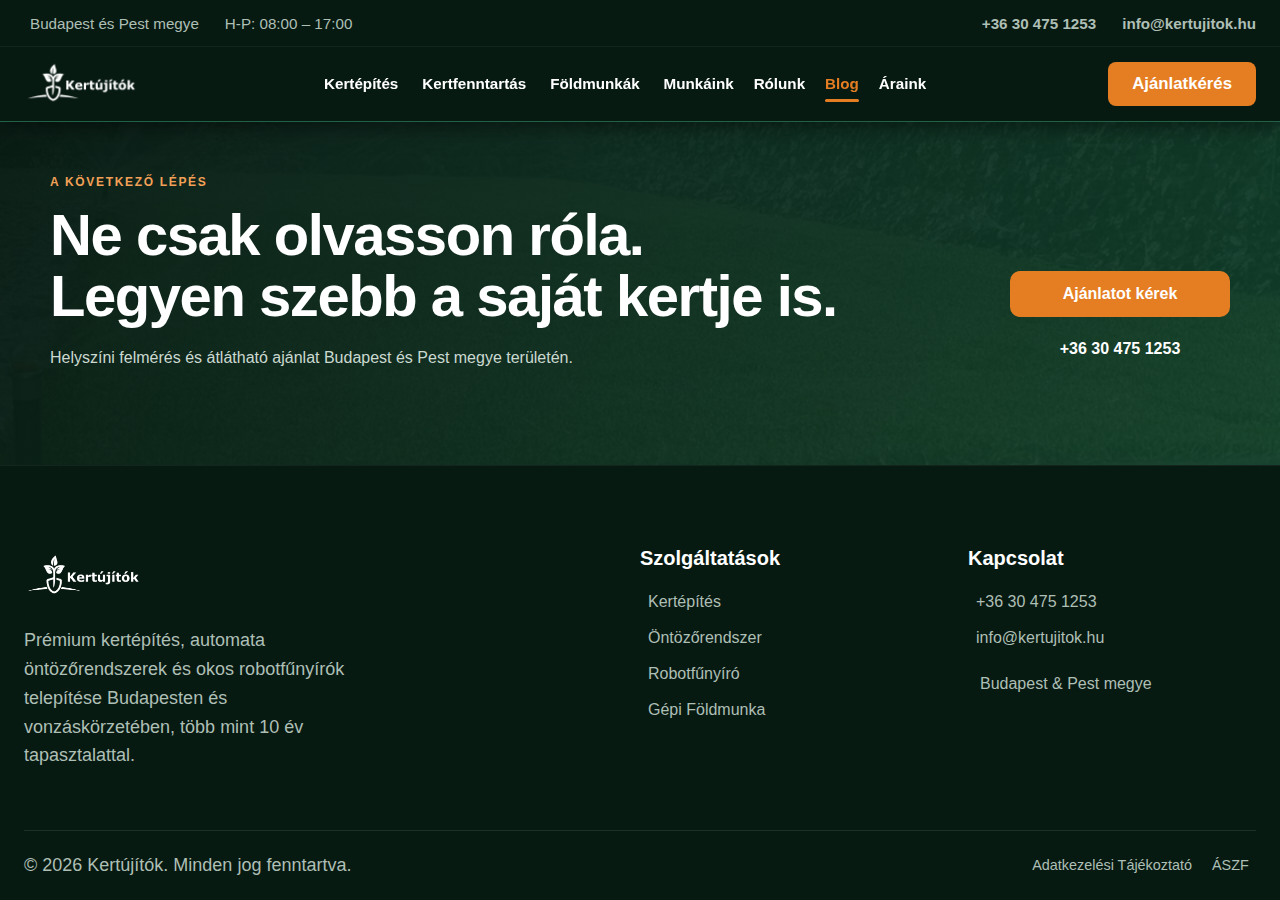Click the Kertújítók logo in the footer

pos(84,575)
